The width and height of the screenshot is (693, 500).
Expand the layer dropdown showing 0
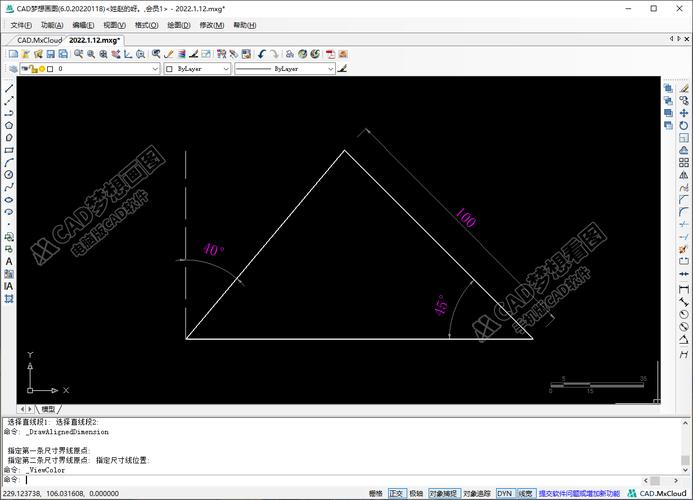coord(154,70)
